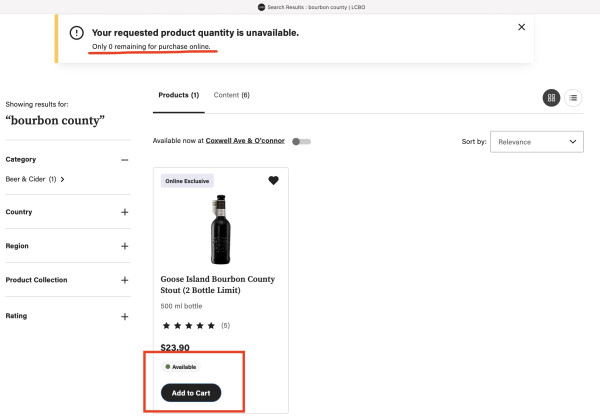
Task: Click the LCBO favicon in title bar
Action: coord(261,7)
